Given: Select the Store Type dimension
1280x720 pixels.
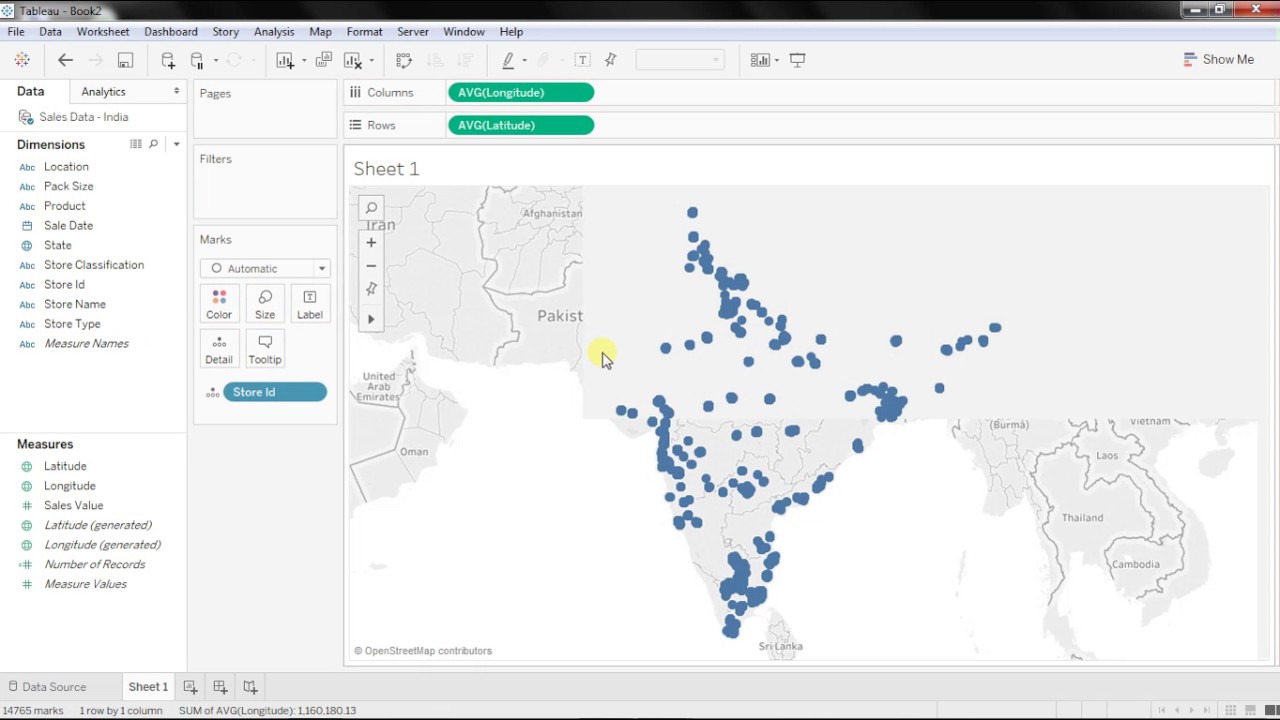Looking at the screenshot, I should click(x=72, y=324).
